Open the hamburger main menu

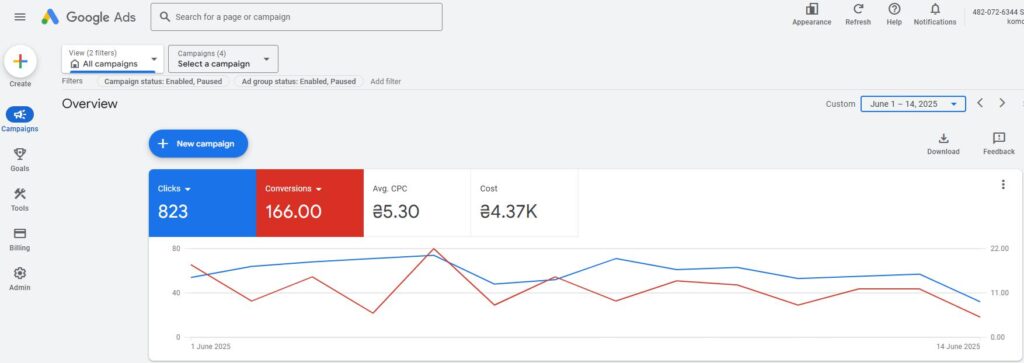tap(20, 17)
